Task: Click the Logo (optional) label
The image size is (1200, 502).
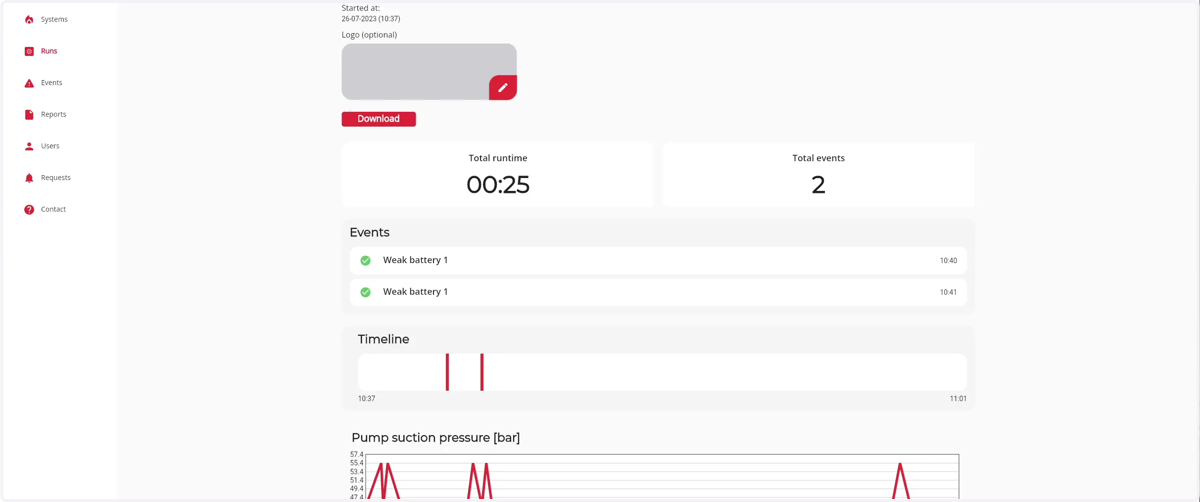Action: point(369,35)
